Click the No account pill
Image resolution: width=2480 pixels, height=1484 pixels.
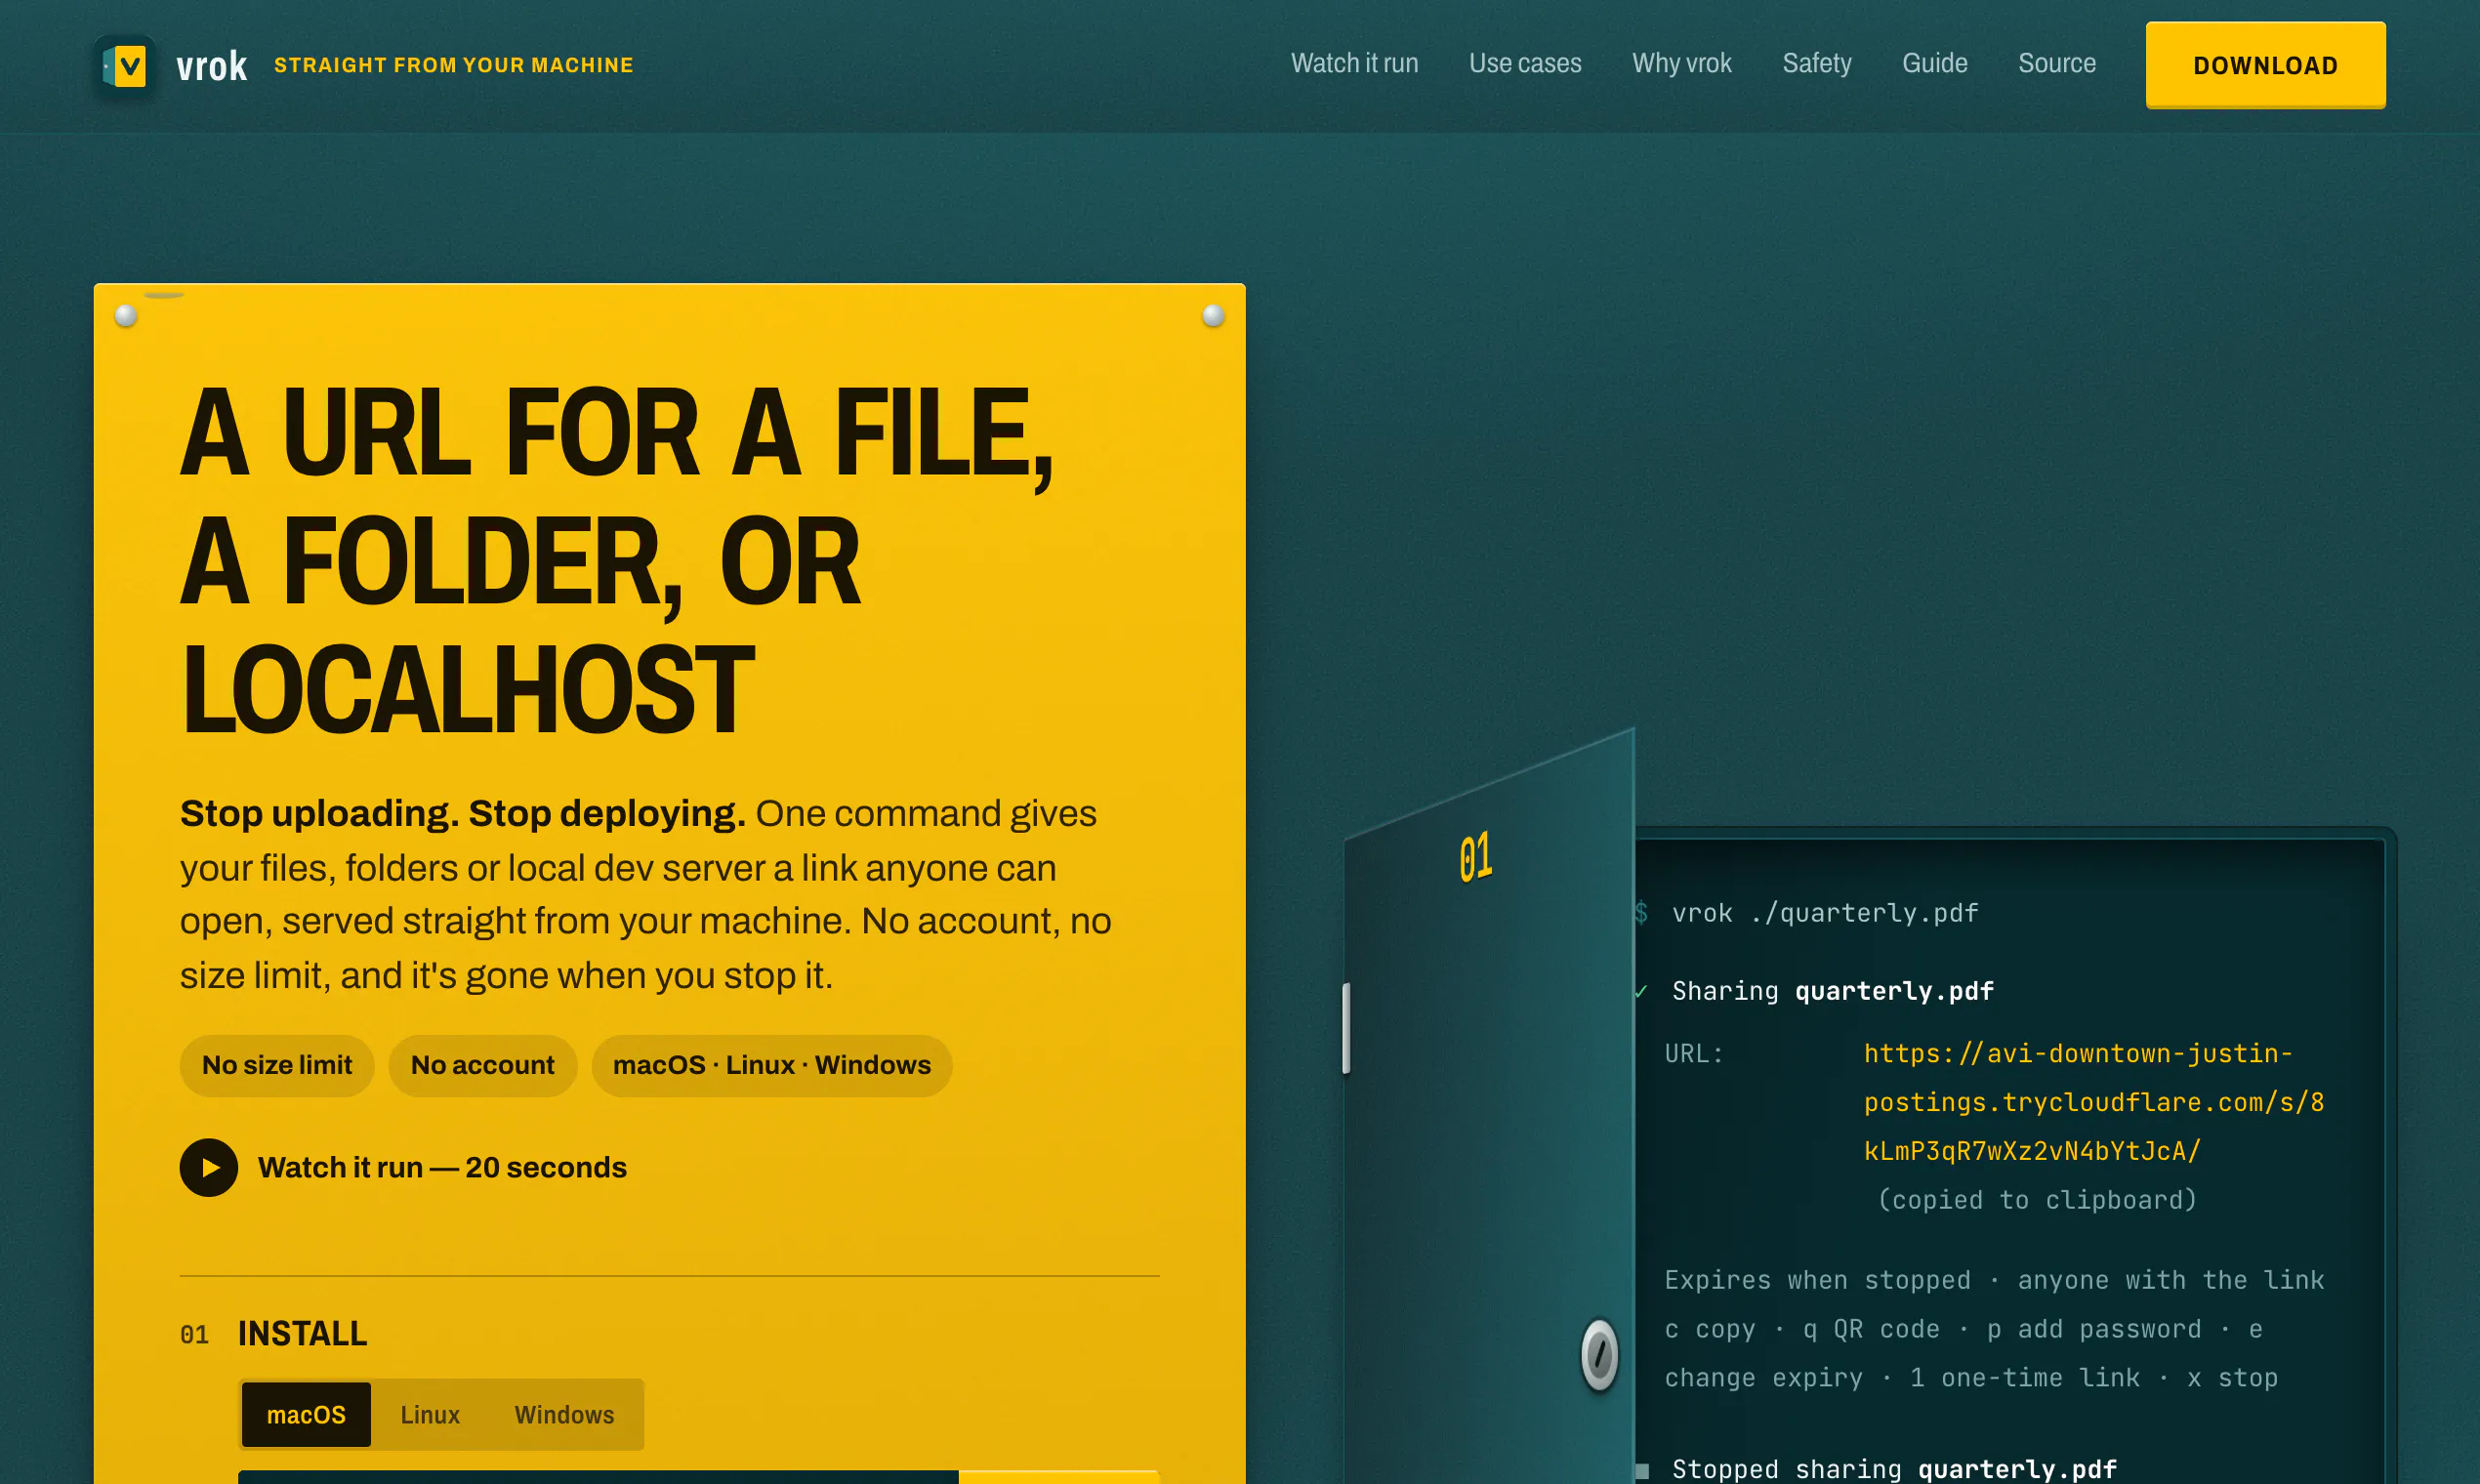coord(482,1065)
